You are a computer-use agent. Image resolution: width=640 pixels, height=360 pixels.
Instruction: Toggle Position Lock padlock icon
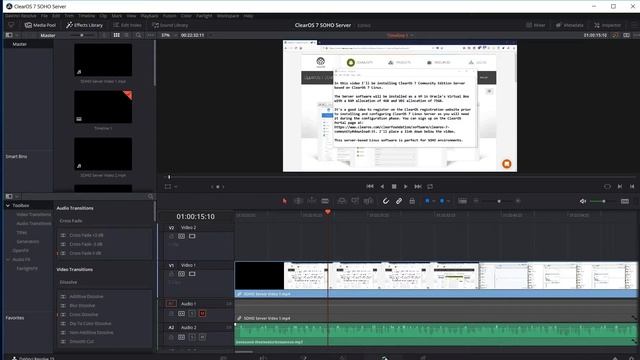click(x=412, y=201)
